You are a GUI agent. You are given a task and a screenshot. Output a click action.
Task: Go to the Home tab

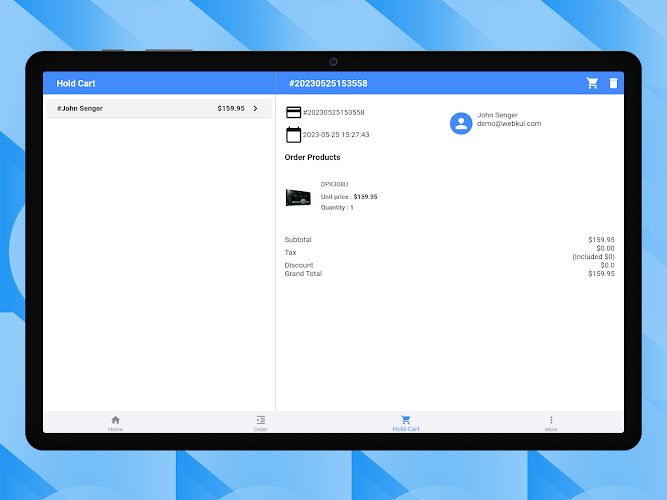click(x=115, y=423)
